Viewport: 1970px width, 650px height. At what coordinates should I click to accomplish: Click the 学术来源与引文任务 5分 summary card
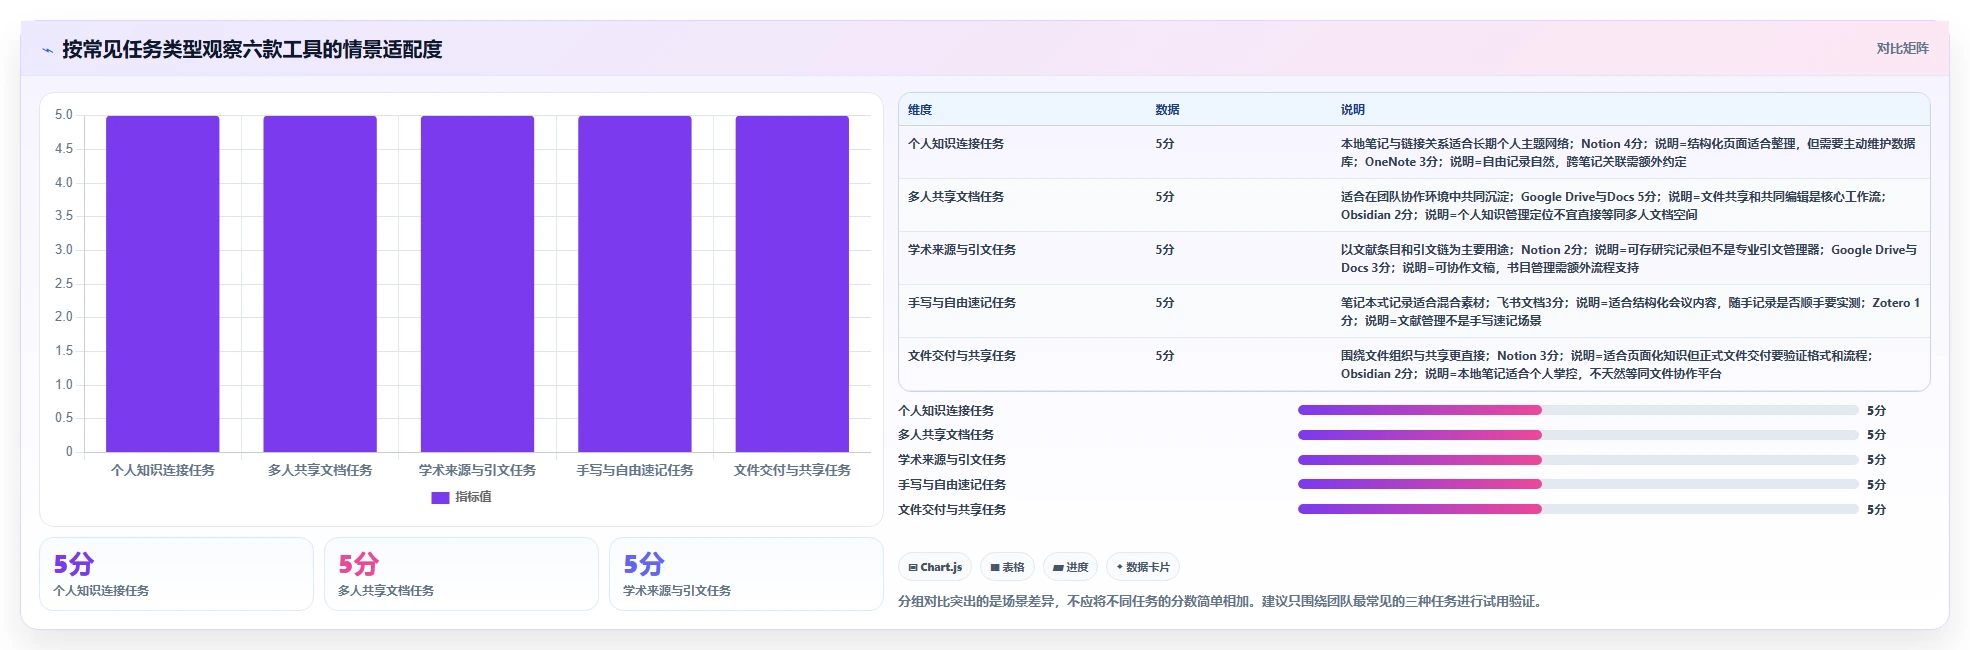click(x=746, y=574)
